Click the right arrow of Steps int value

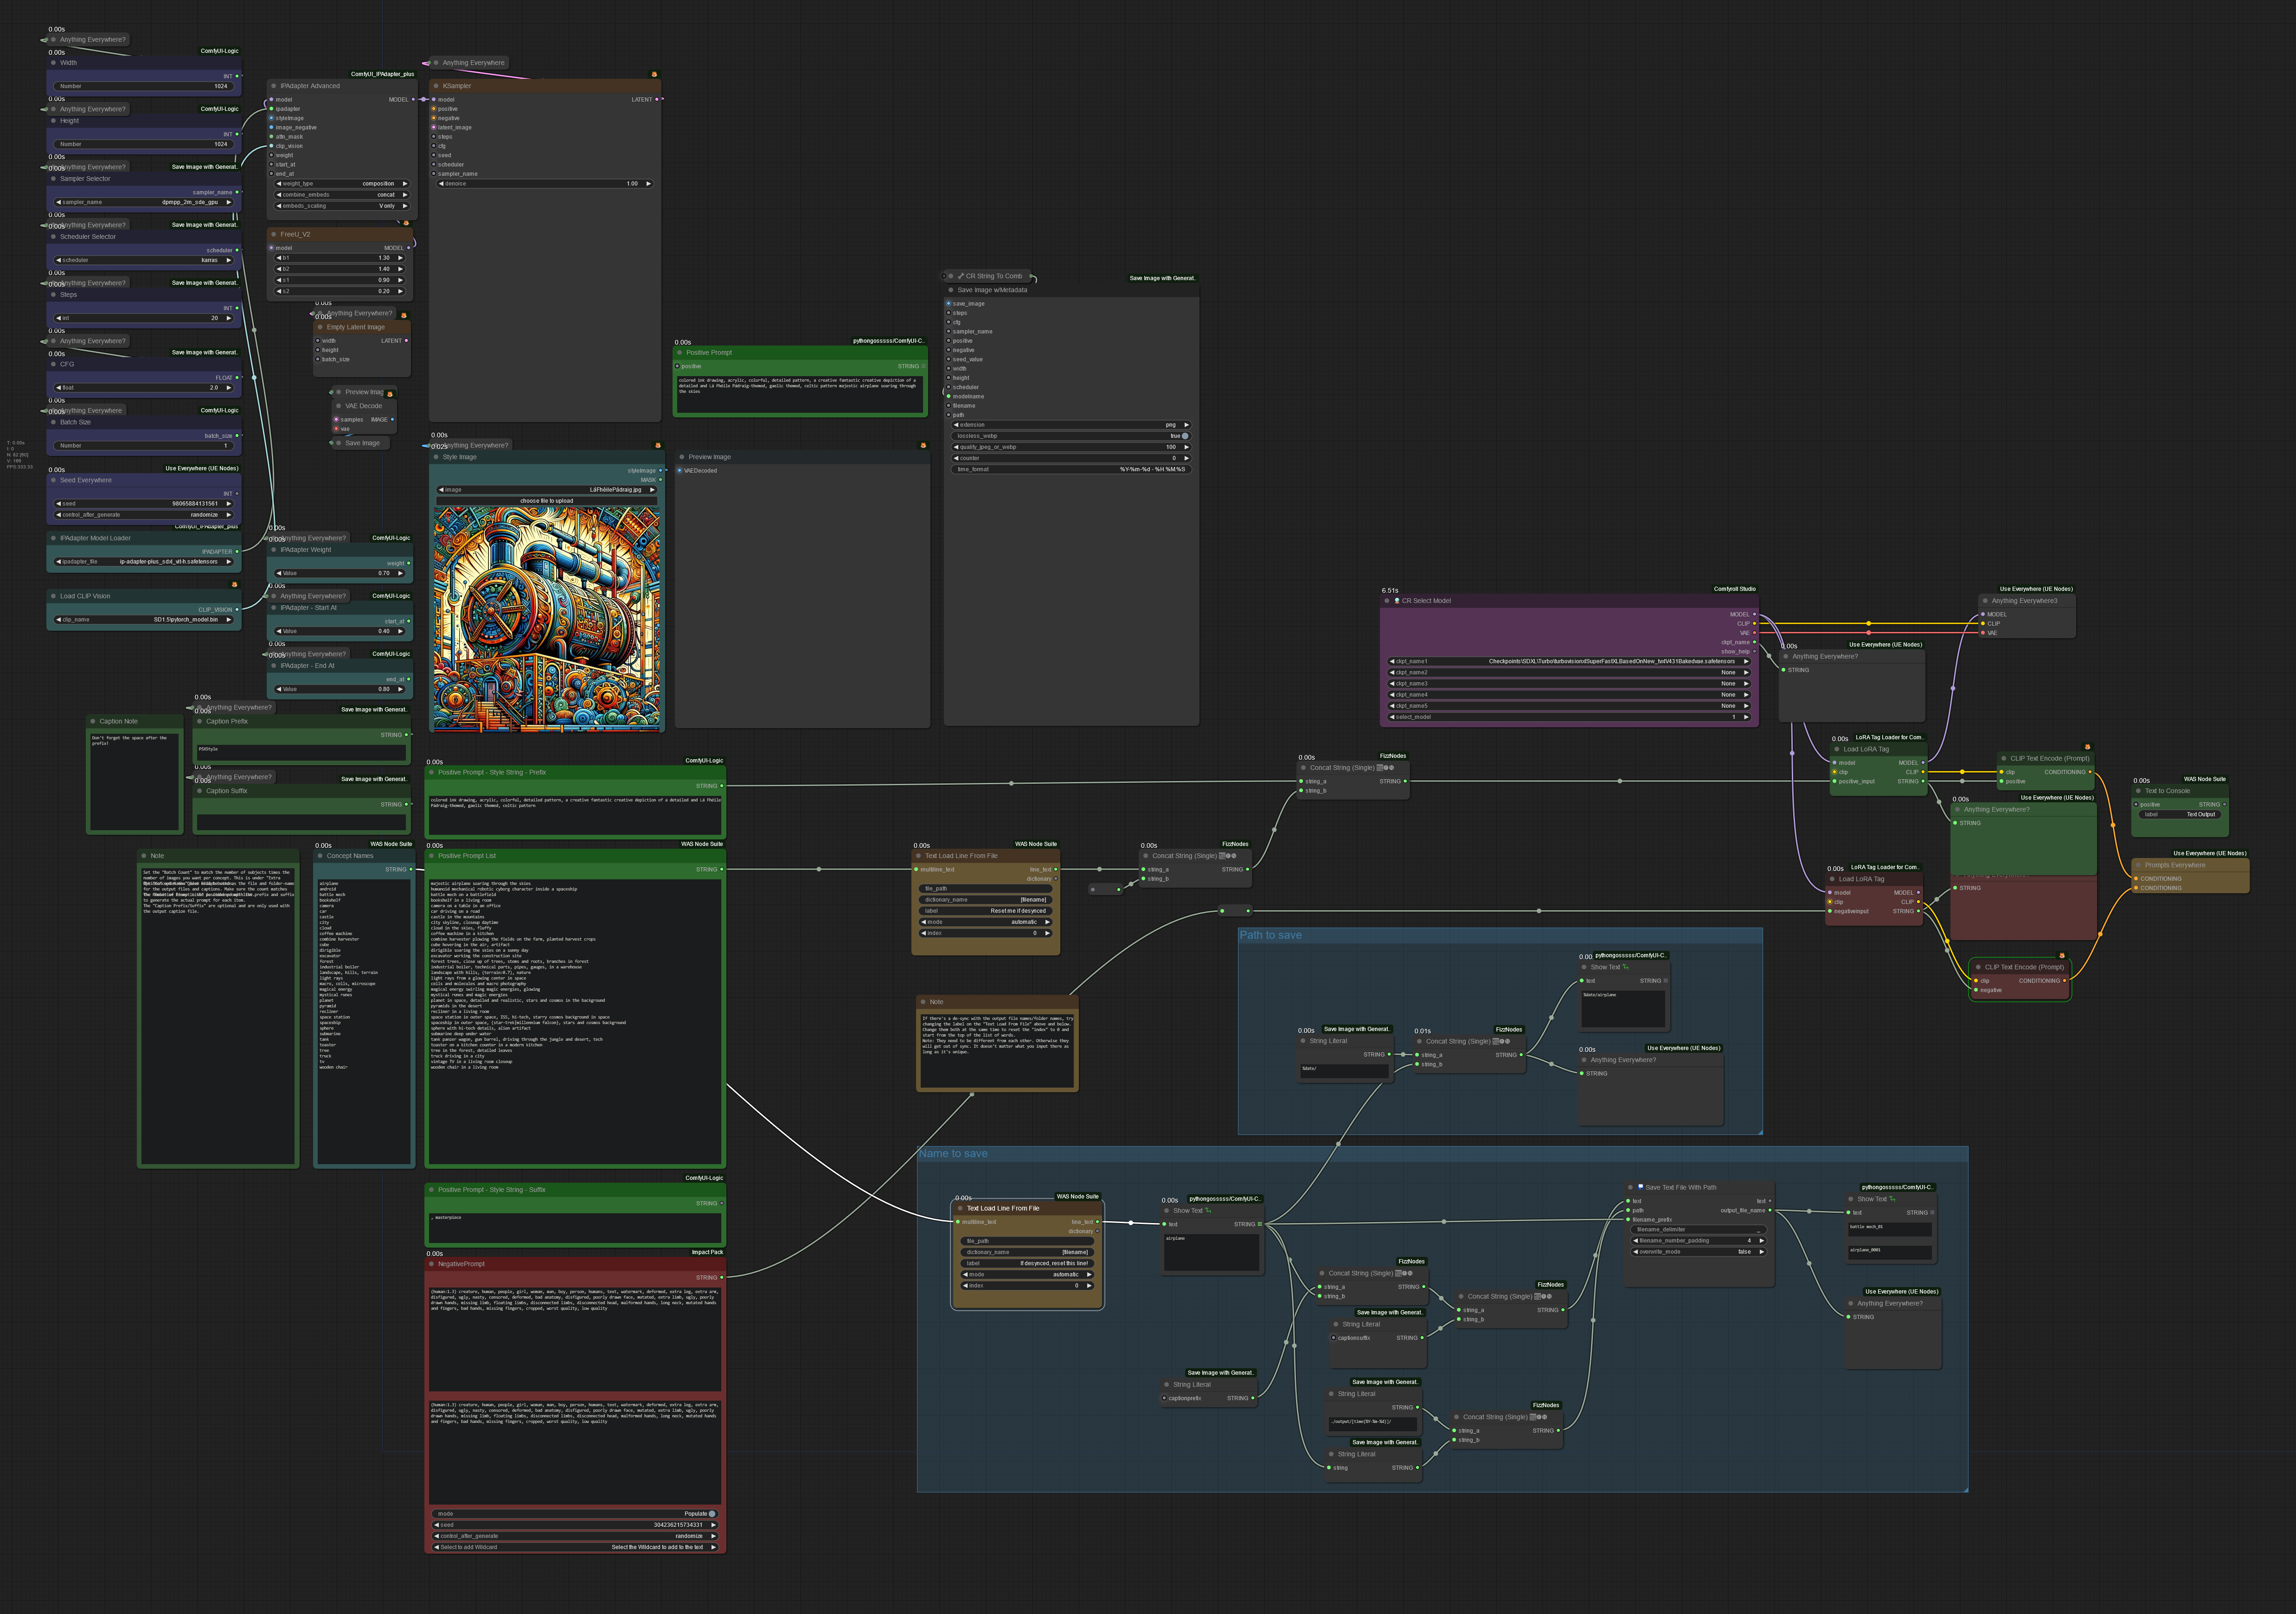[x=229, y=318]
